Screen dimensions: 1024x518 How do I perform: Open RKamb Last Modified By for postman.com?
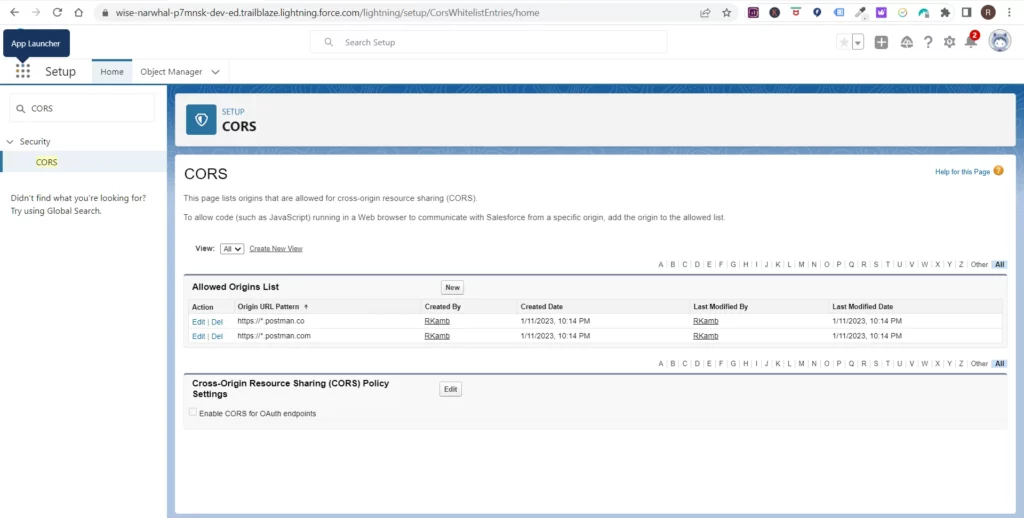coord(705,336)
